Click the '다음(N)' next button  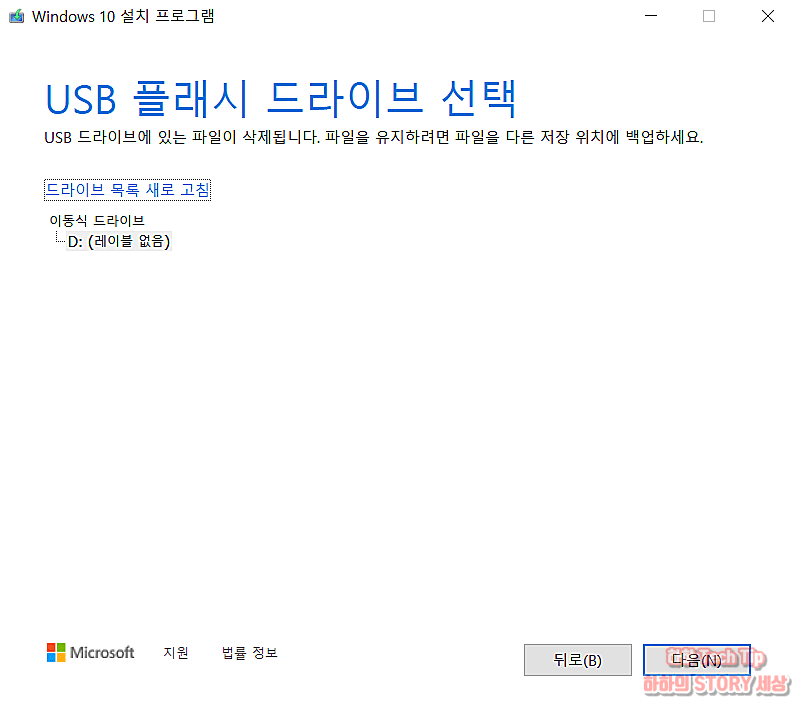pyautogui.click(x=697, y=660)
